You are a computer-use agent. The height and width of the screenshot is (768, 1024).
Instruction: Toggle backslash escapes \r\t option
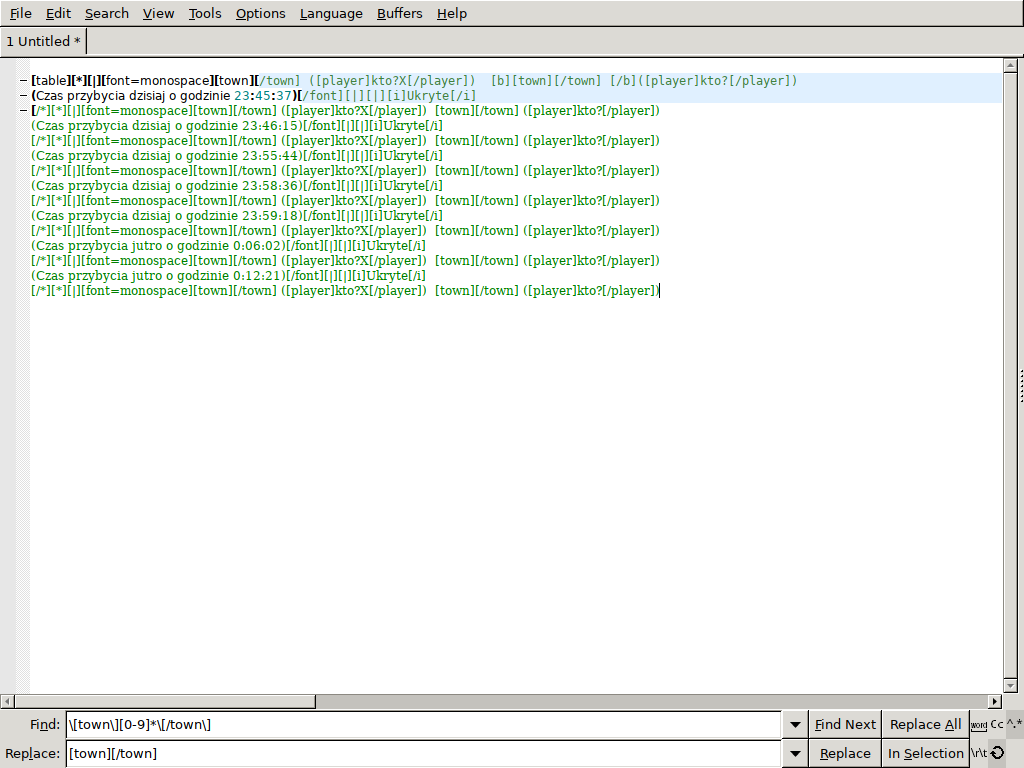pos(978,753)
